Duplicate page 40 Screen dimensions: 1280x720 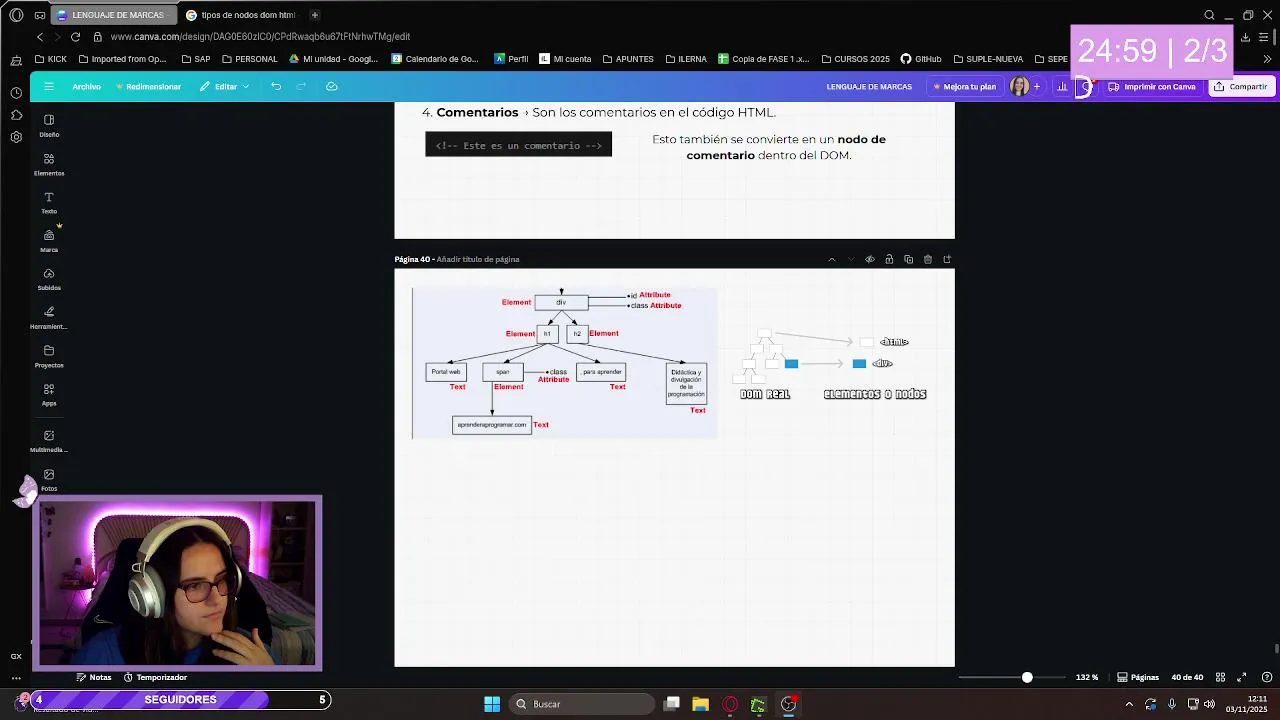[x=908, y=259]
